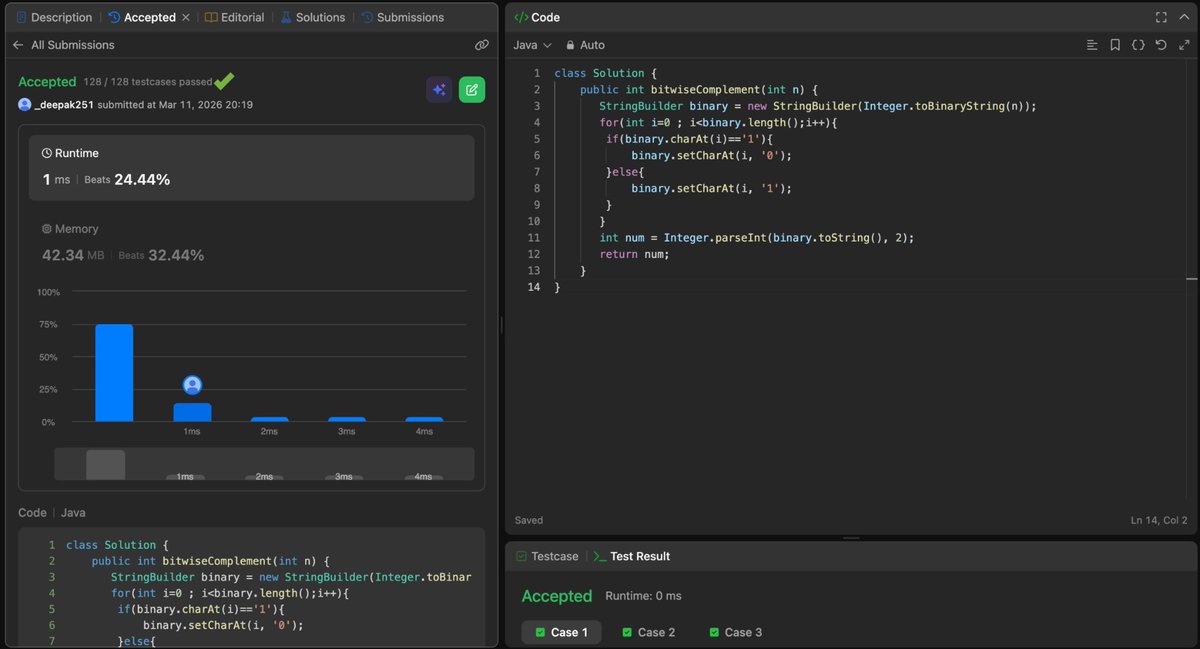Viewport: 1200px width, 649px height.
Task: Select the Memory stats card
Action: pos(251,243)
